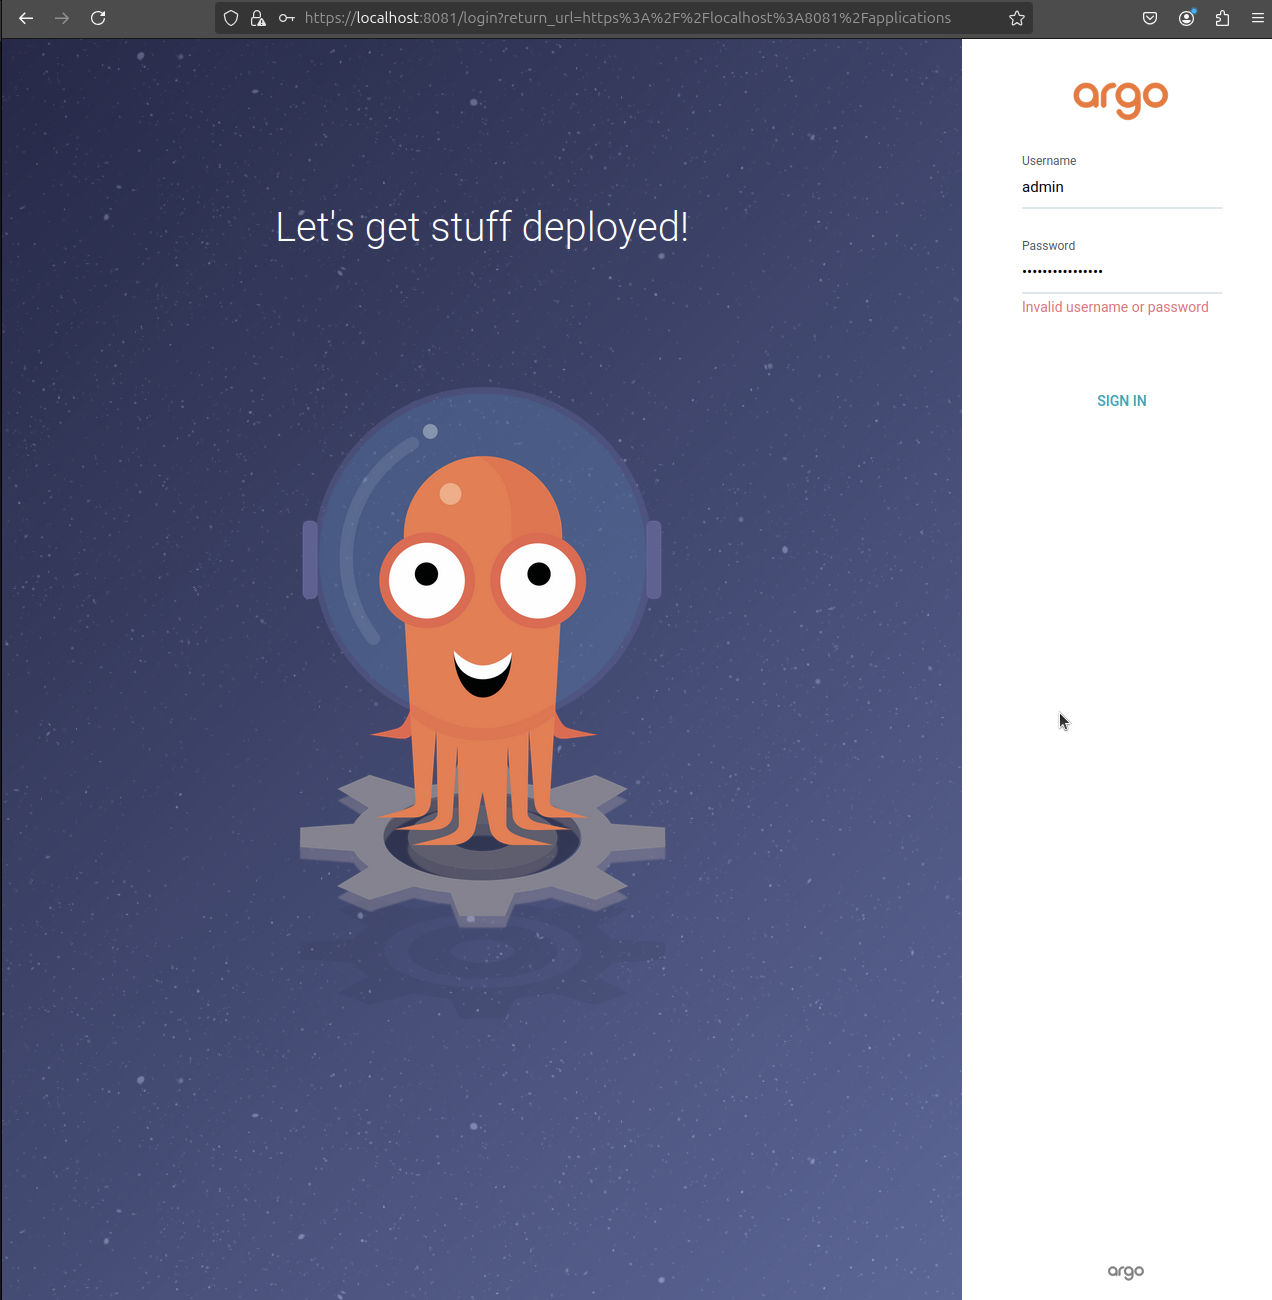Click the 'Invalid username or password' message
The image size is (1272, 1300).
pyautogui.click(x=1115, y=307)
